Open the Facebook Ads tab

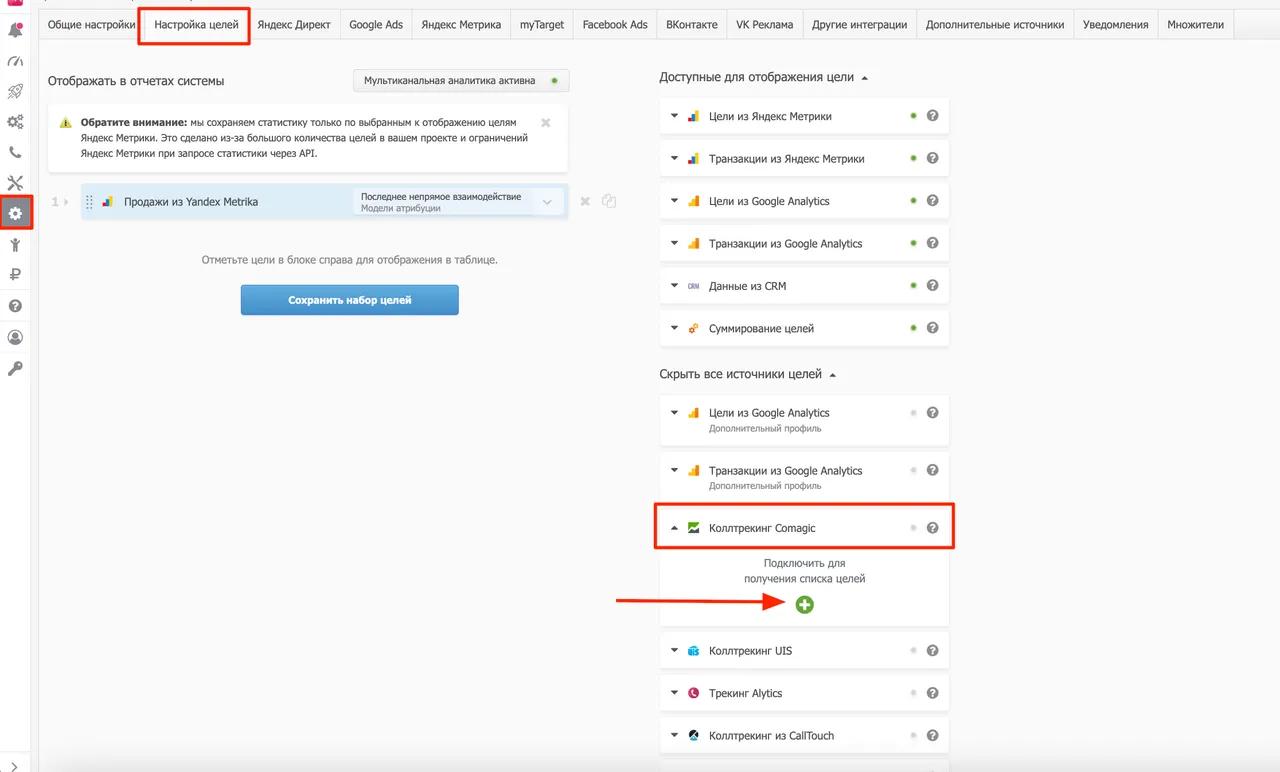pos(615,24)
